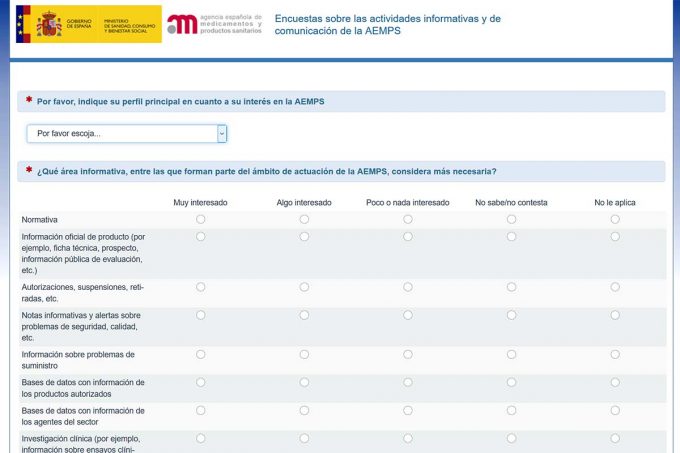Viewport: 680px width, 453px height.
Task: Choose 'No le aplica' for Normativa
Action: pyautogui.click(x=615, y=219)
